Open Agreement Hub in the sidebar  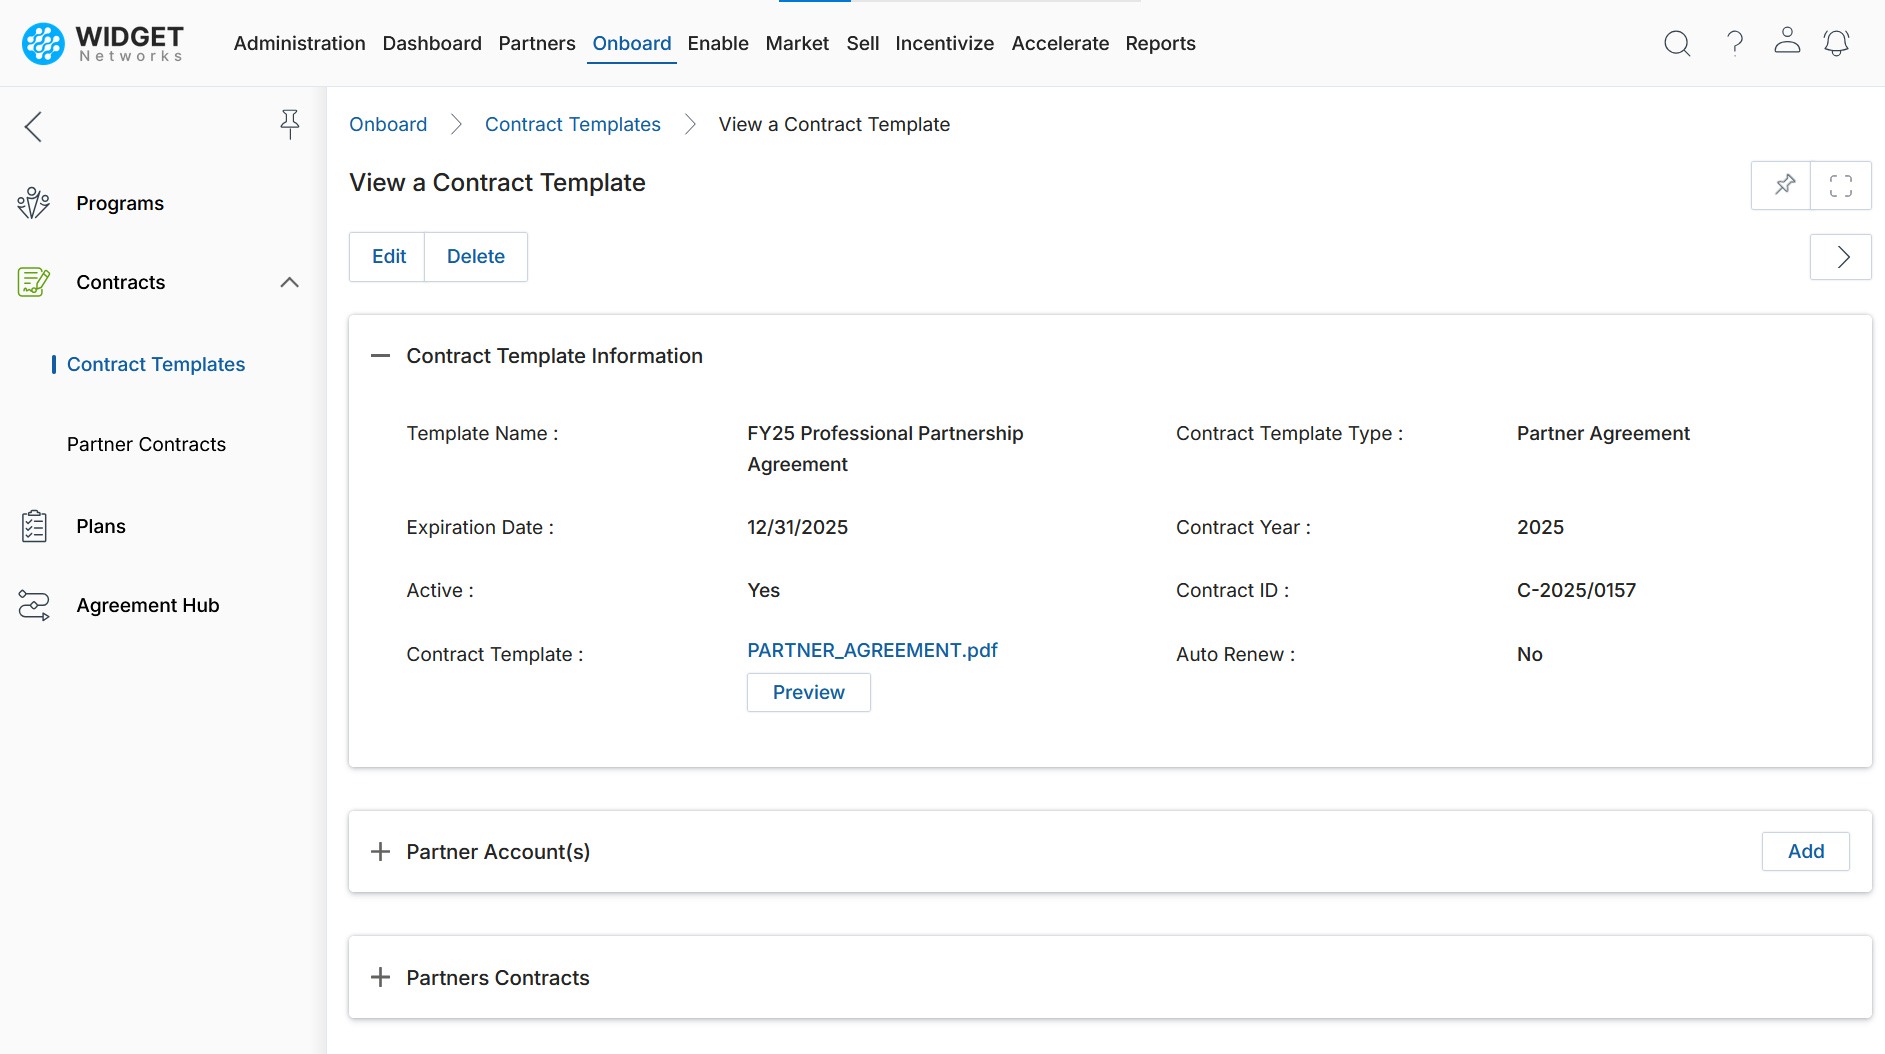pyautogui.click(x=147, y=605)
